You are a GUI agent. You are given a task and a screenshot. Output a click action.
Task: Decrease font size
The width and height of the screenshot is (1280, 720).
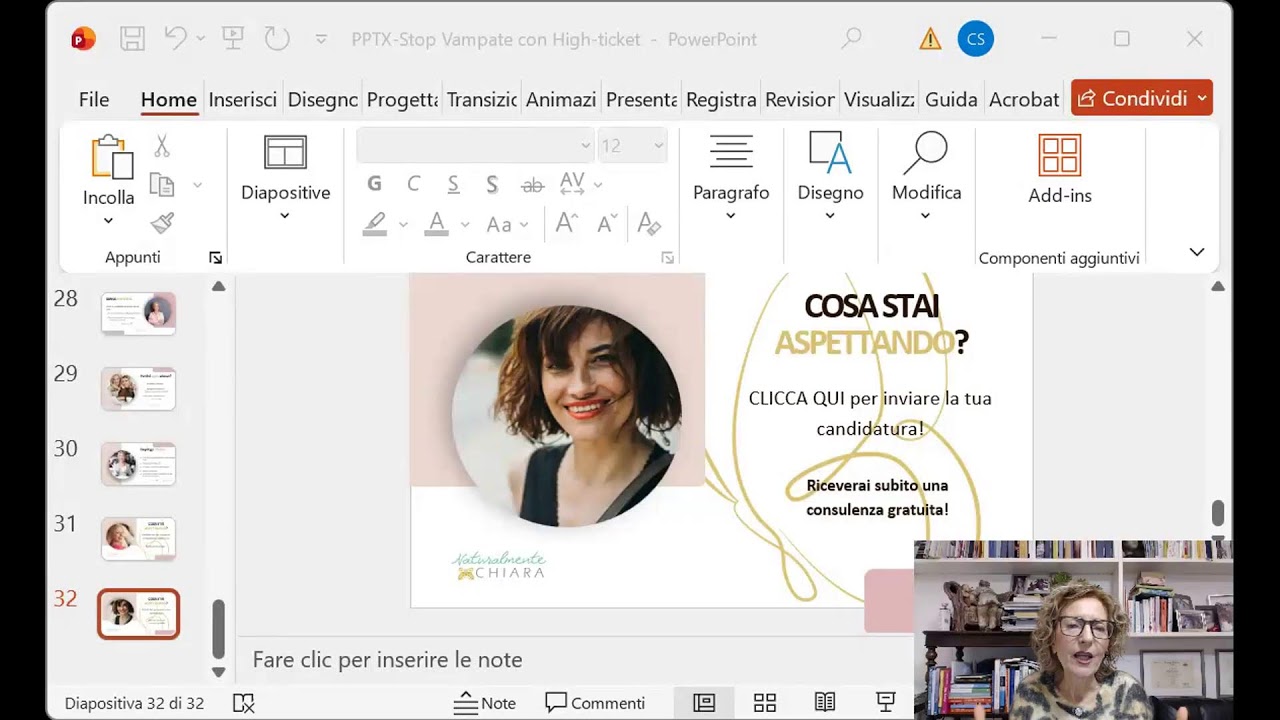[x=607, y=224]
